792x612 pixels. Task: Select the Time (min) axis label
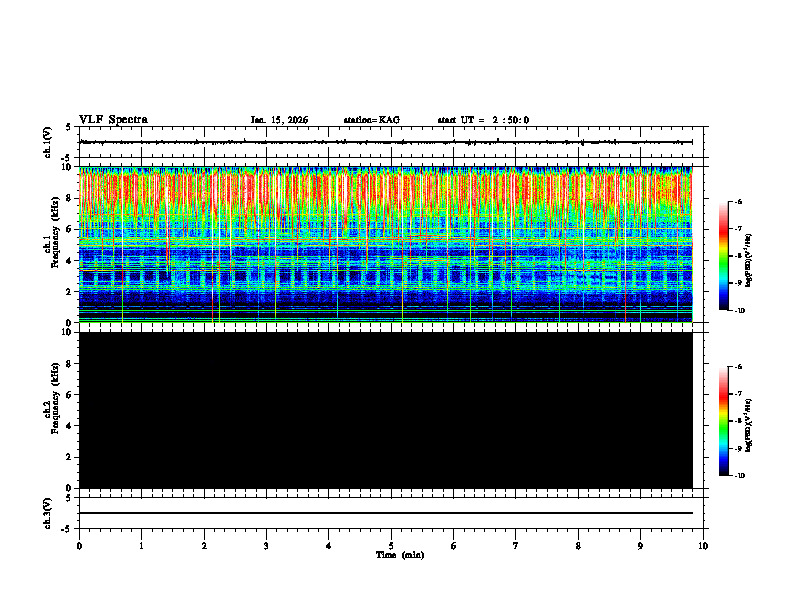400,555
